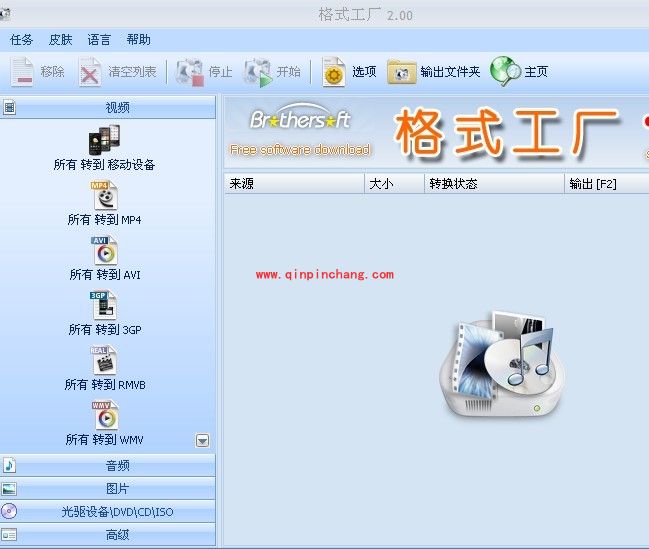Click the Stop (停止) toolbar icon

click(190, 72)
